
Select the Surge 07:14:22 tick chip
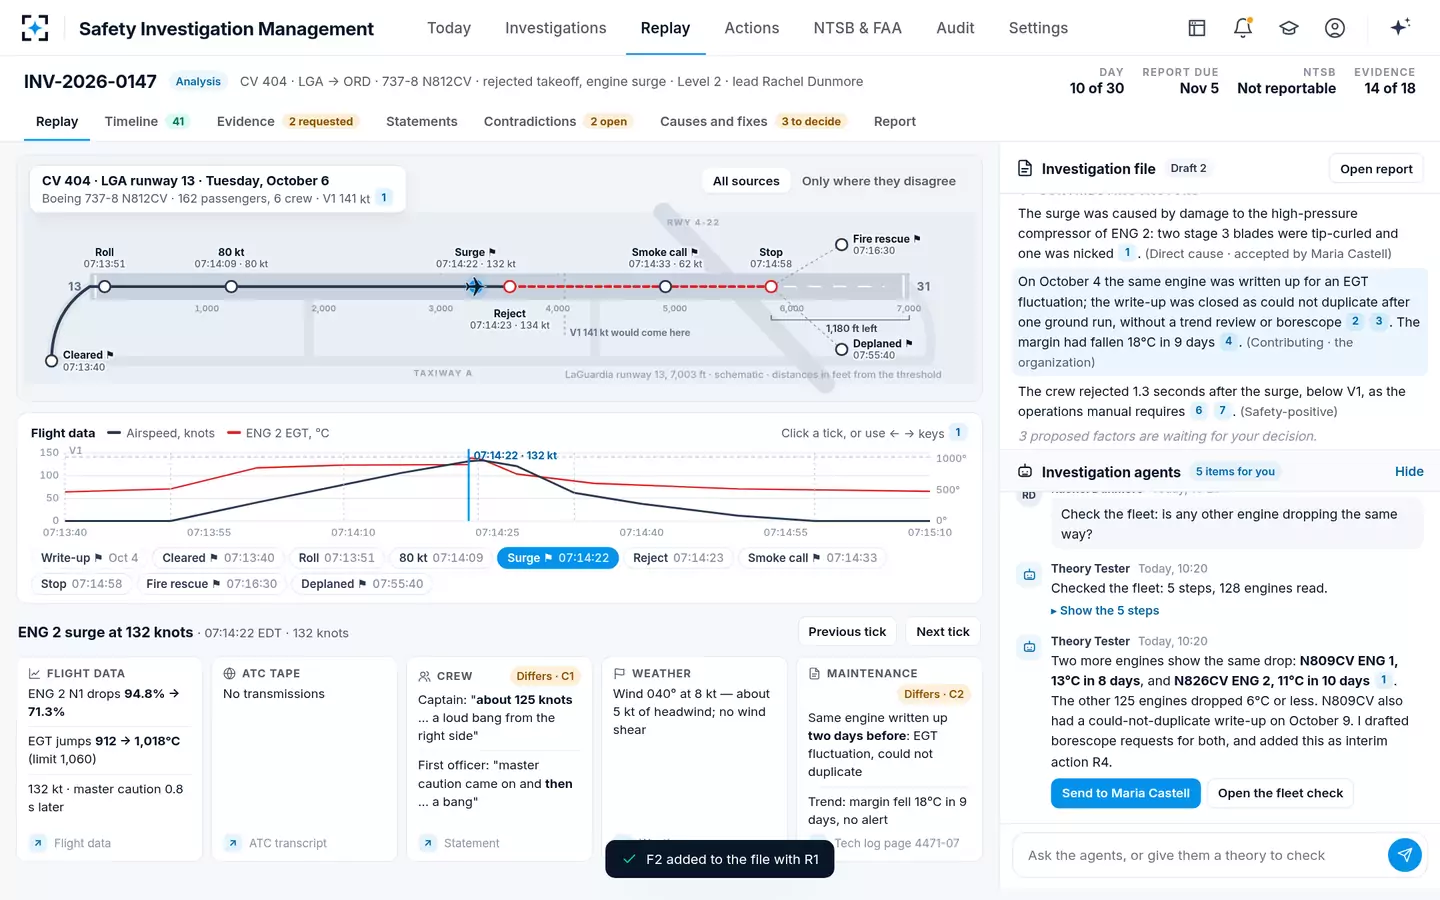coord(558,558)
